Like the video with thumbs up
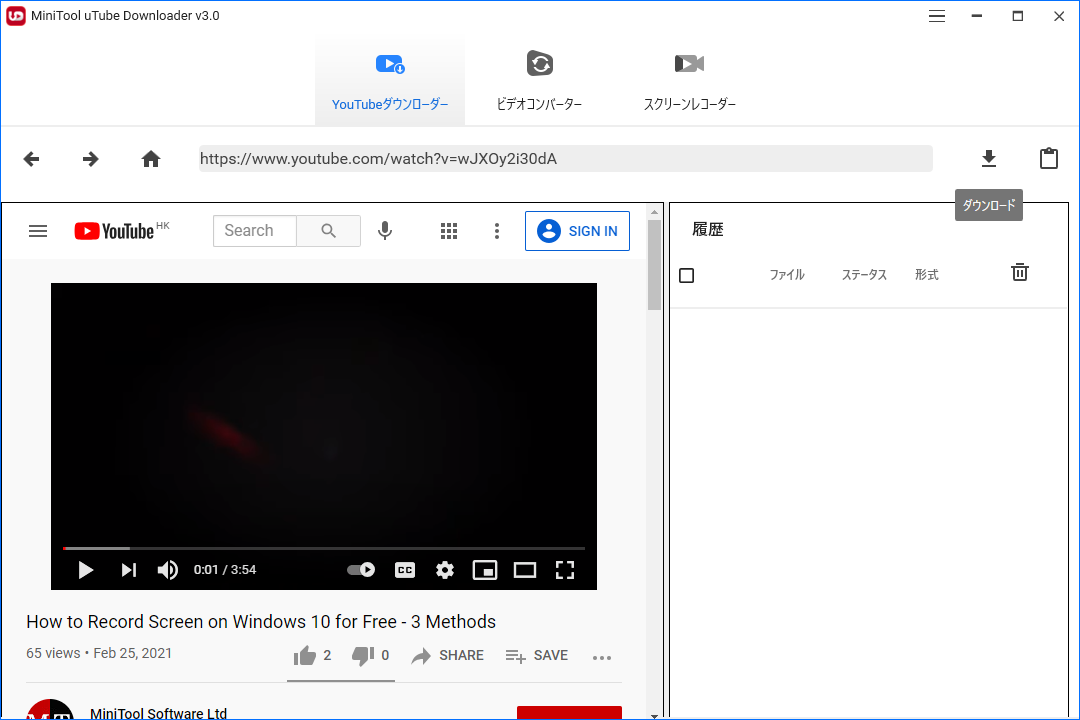Viewport: 1080px width, 720px height. (x=312, y=655)
